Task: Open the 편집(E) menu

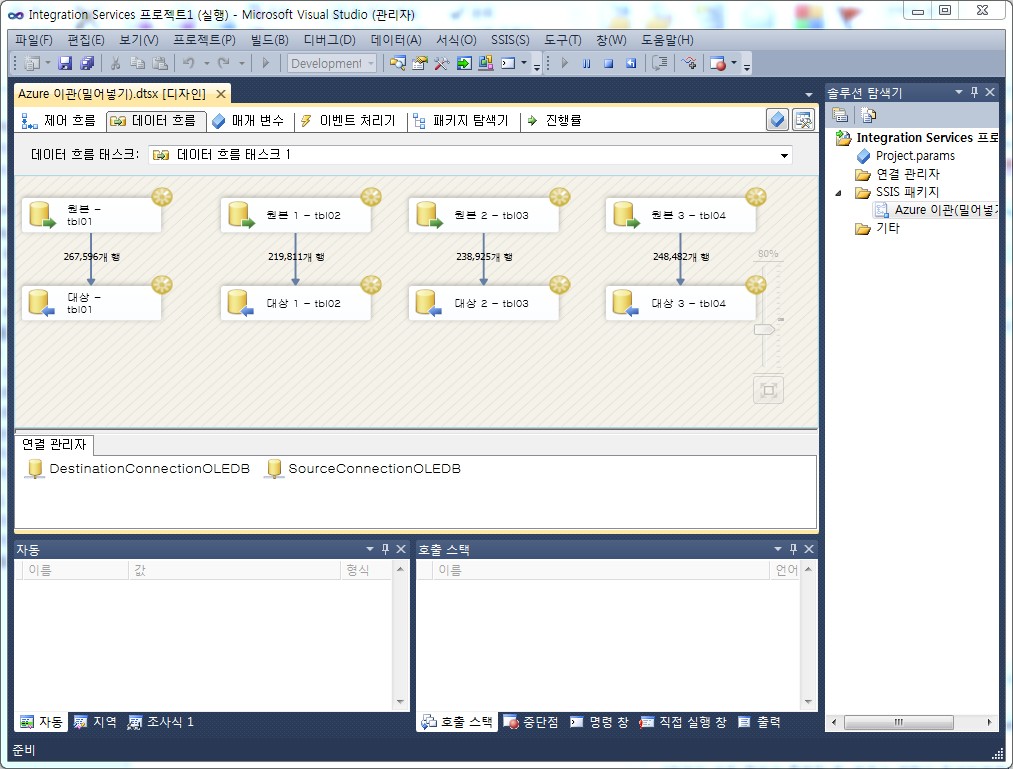Action: 86,40
